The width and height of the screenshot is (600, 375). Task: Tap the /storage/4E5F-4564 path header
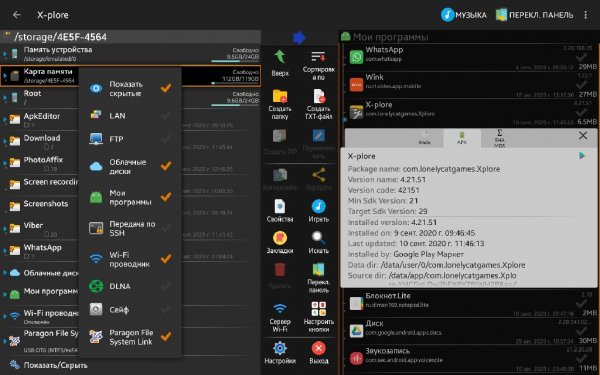tap(130, 37)
